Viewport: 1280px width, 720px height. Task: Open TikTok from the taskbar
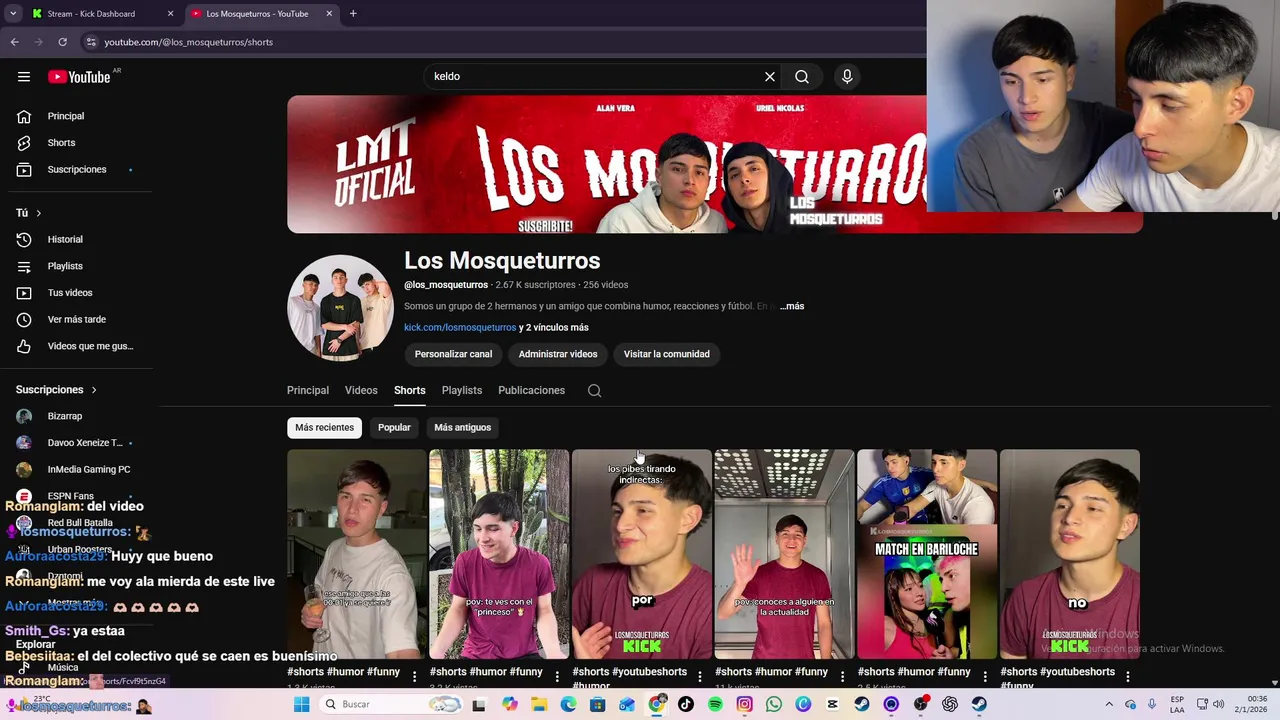pos(686,704)
